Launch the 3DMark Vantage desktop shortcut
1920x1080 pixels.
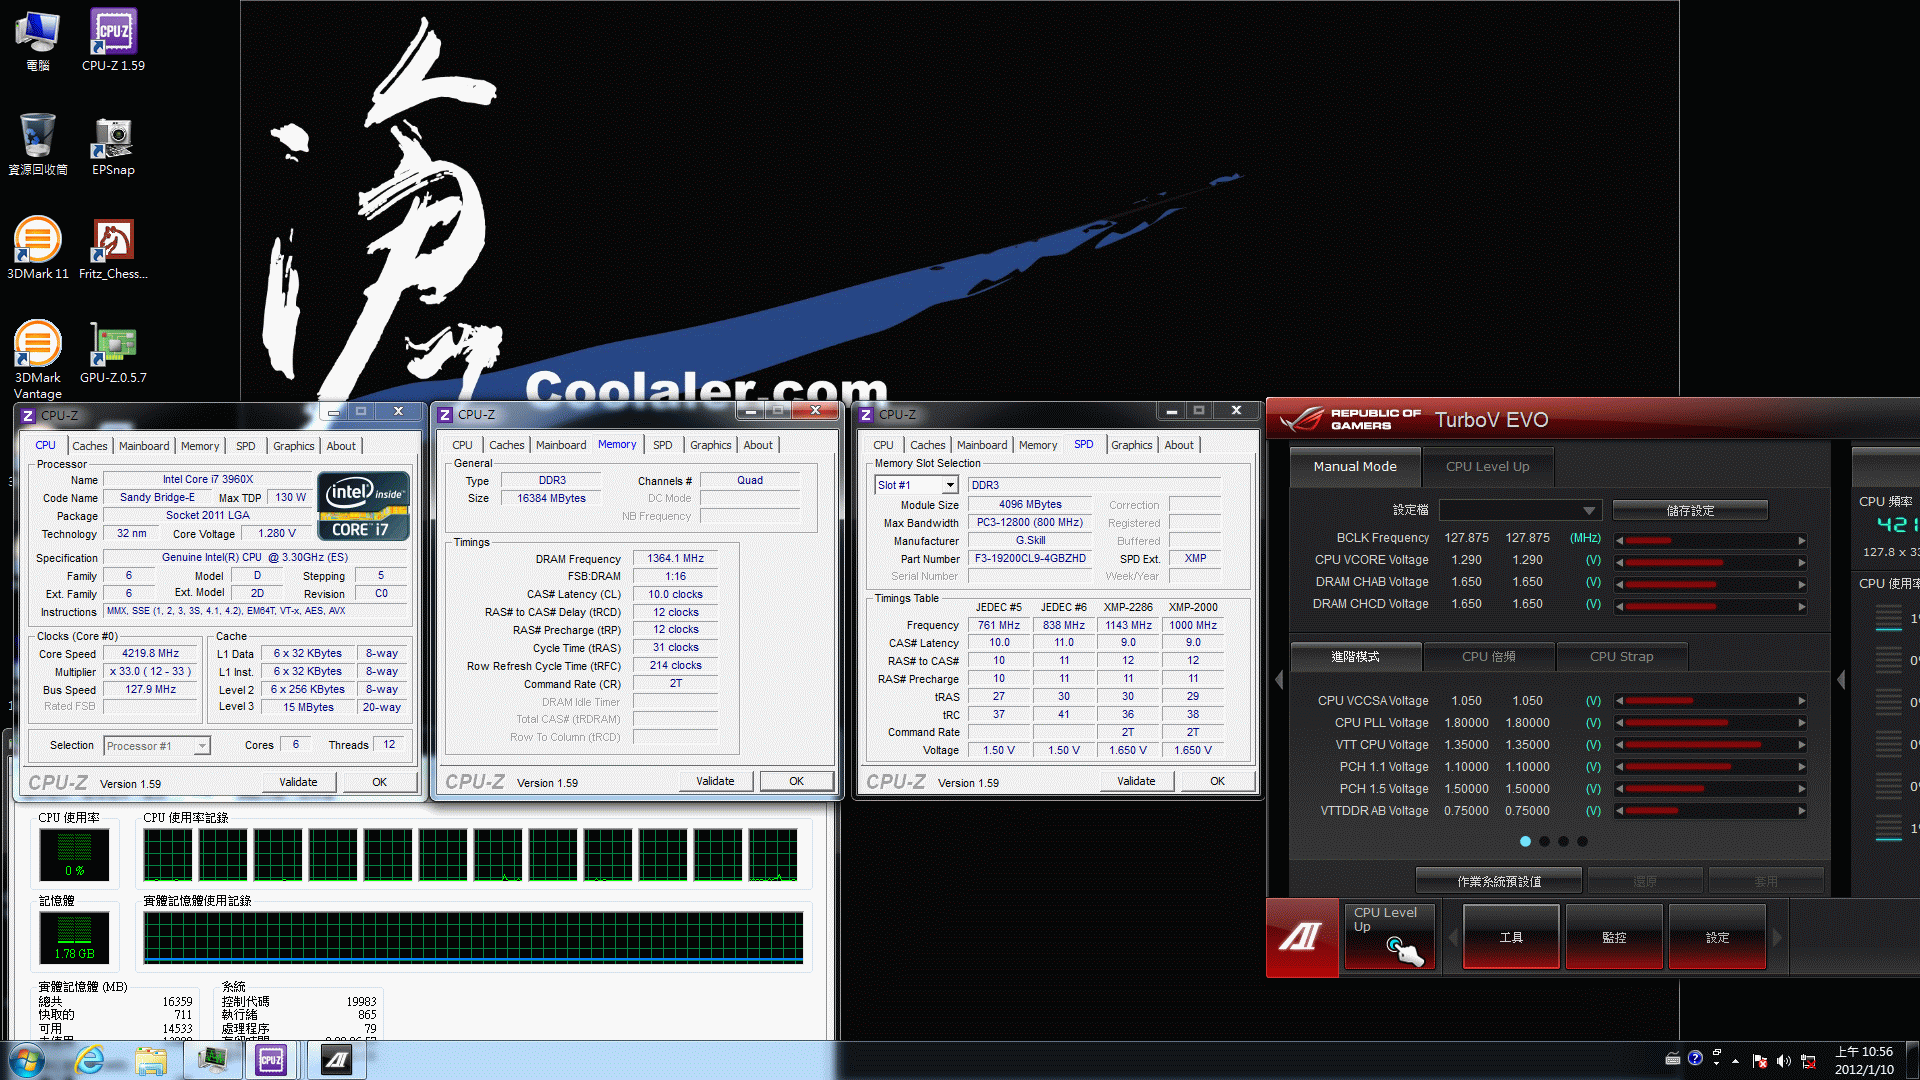(38, 359)
